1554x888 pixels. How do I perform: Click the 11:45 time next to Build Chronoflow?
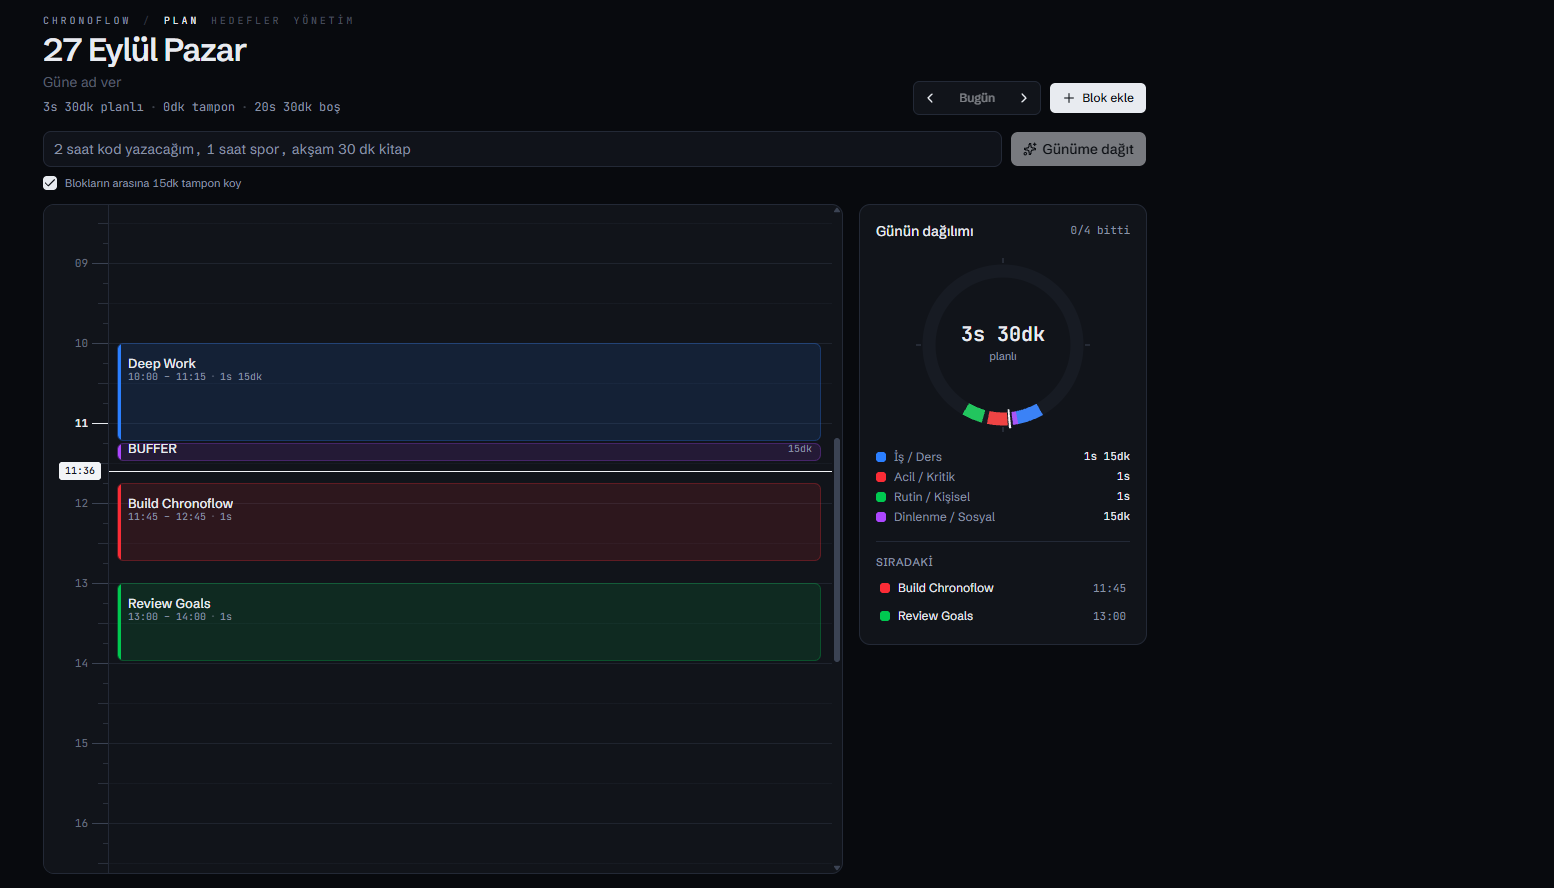[x=1109, y=589]
